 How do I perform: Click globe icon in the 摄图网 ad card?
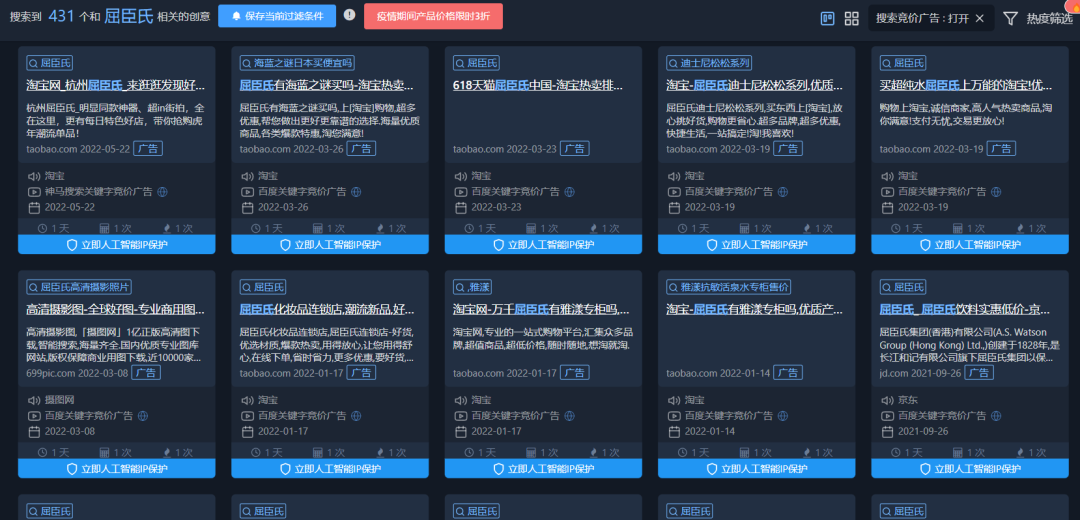(143, 415)
